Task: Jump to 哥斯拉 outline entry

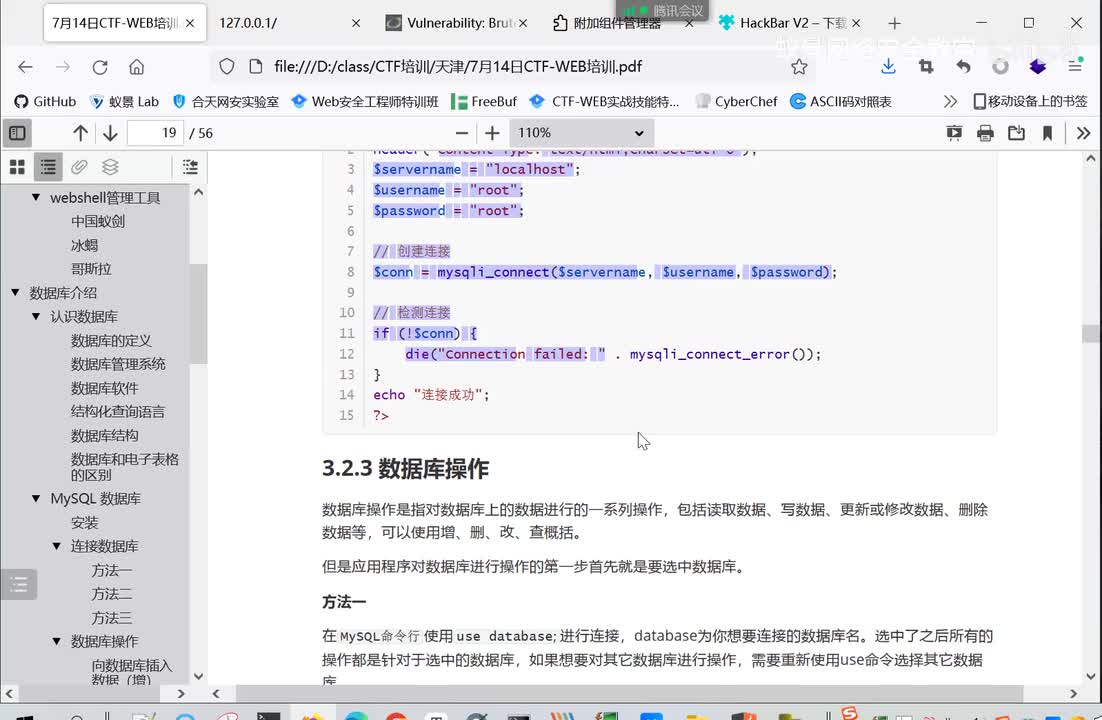Action: click(x=91, y=269)
